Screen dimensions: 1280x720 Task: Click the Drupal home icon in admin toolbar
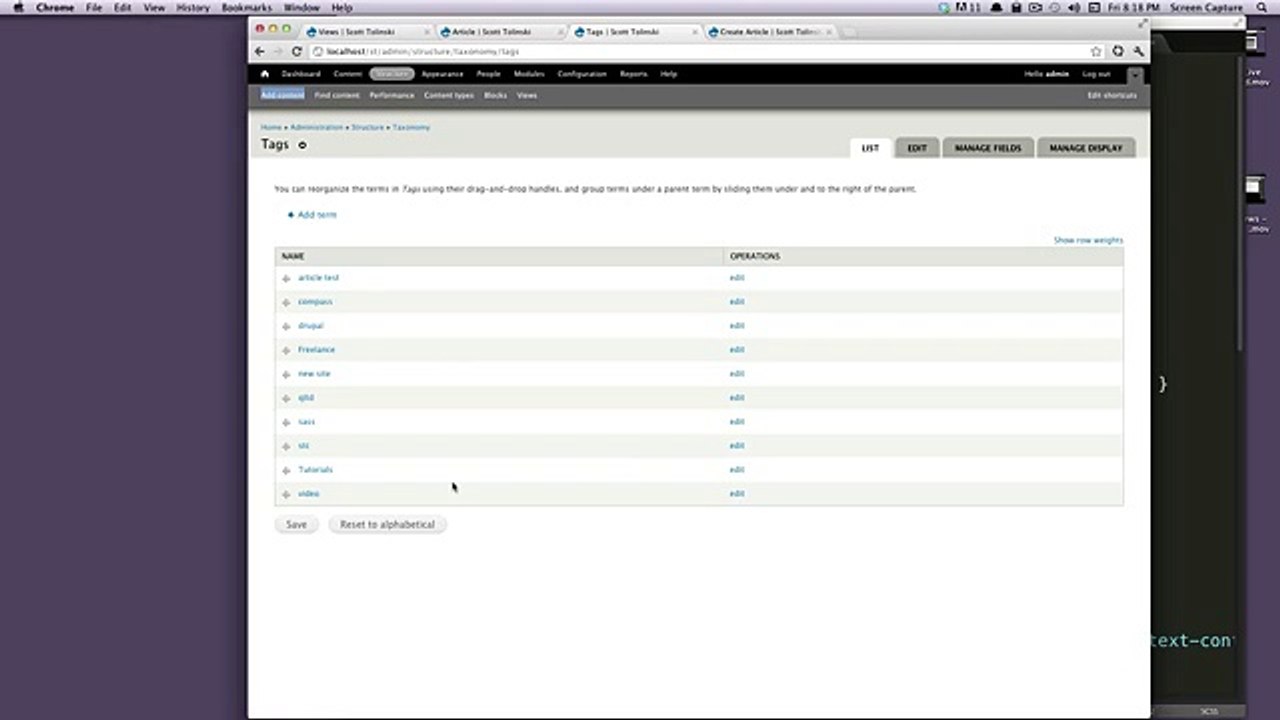pyautogui.click(x=265, y=74)
